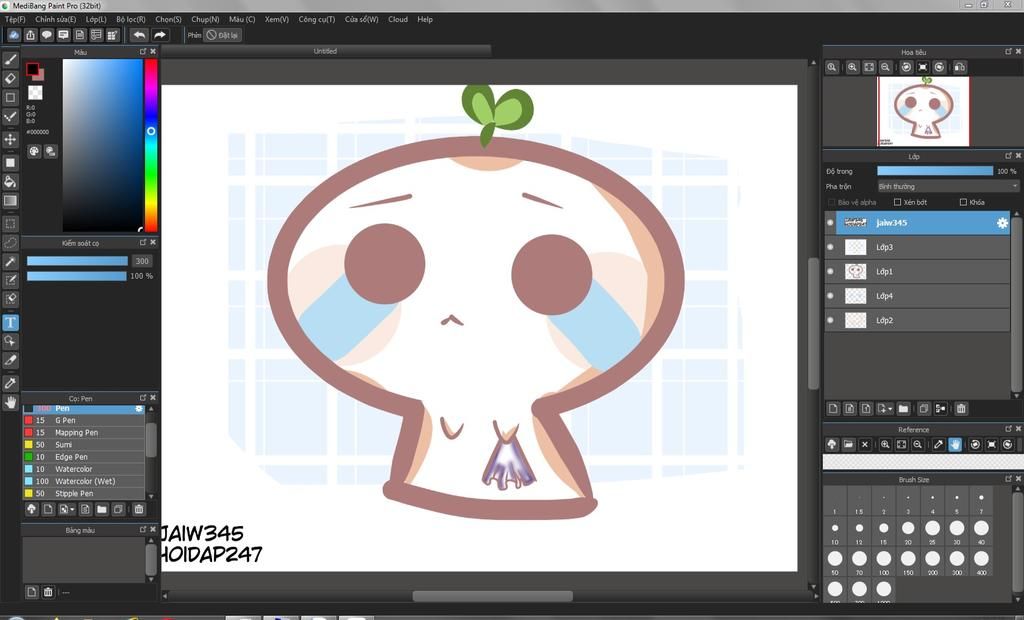The image size is (1024, 620).
Task: Select the G Pen brush
Action: 84,420
